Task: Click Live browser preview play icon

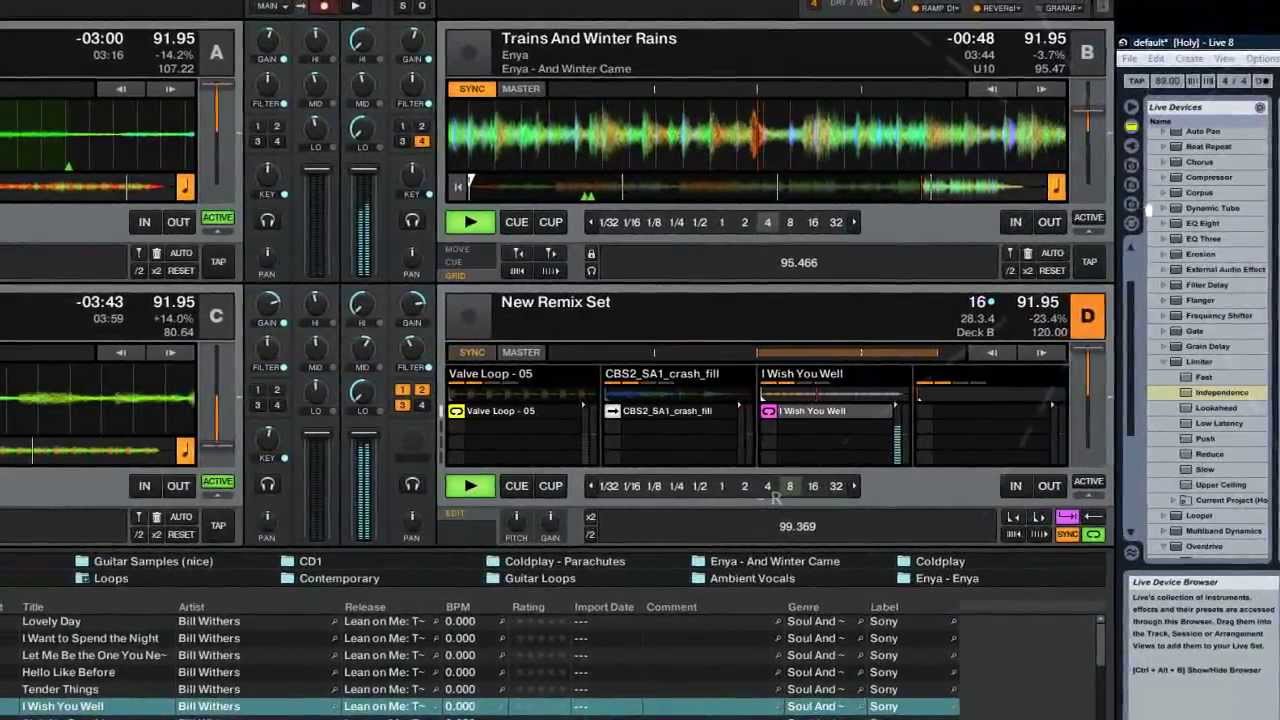Action: [x=1131, y=106]
